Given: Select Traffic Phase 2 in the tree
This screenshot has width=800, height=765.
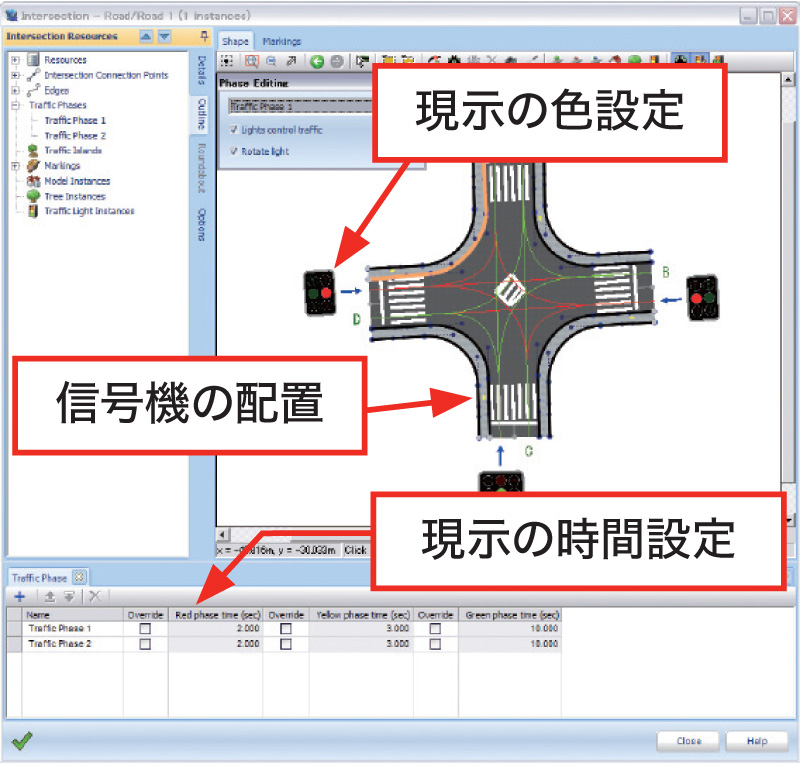Looking at the screenshot, I should click(75, 136).
